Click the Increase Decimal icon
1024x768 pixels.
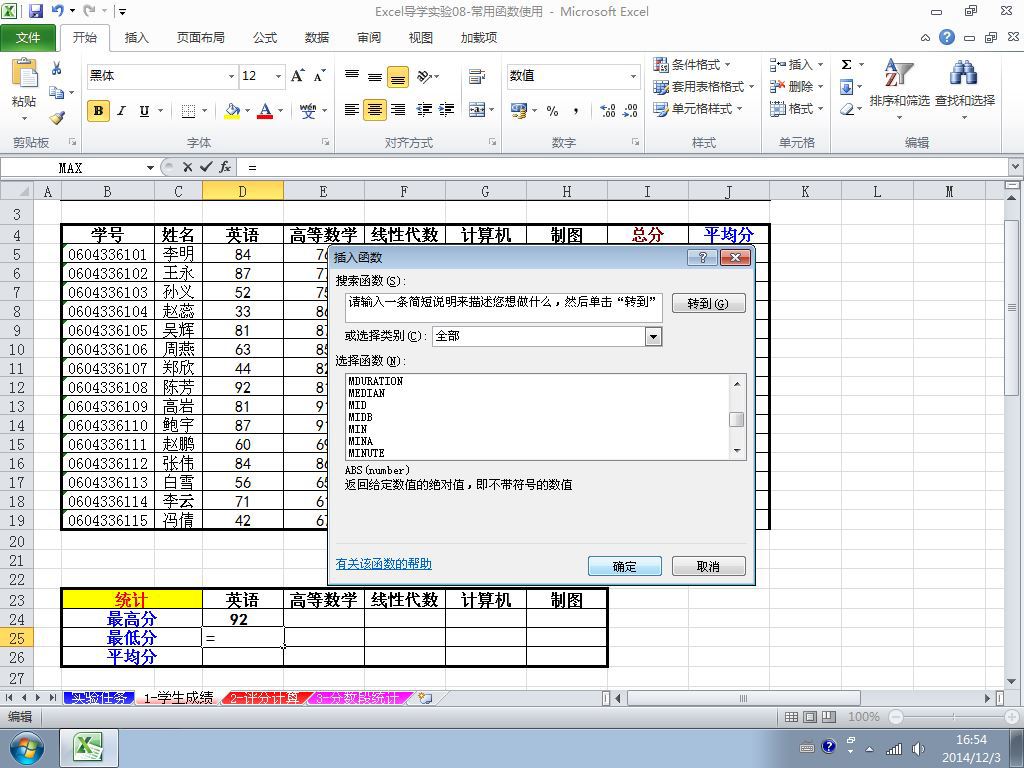click(607, 110)
